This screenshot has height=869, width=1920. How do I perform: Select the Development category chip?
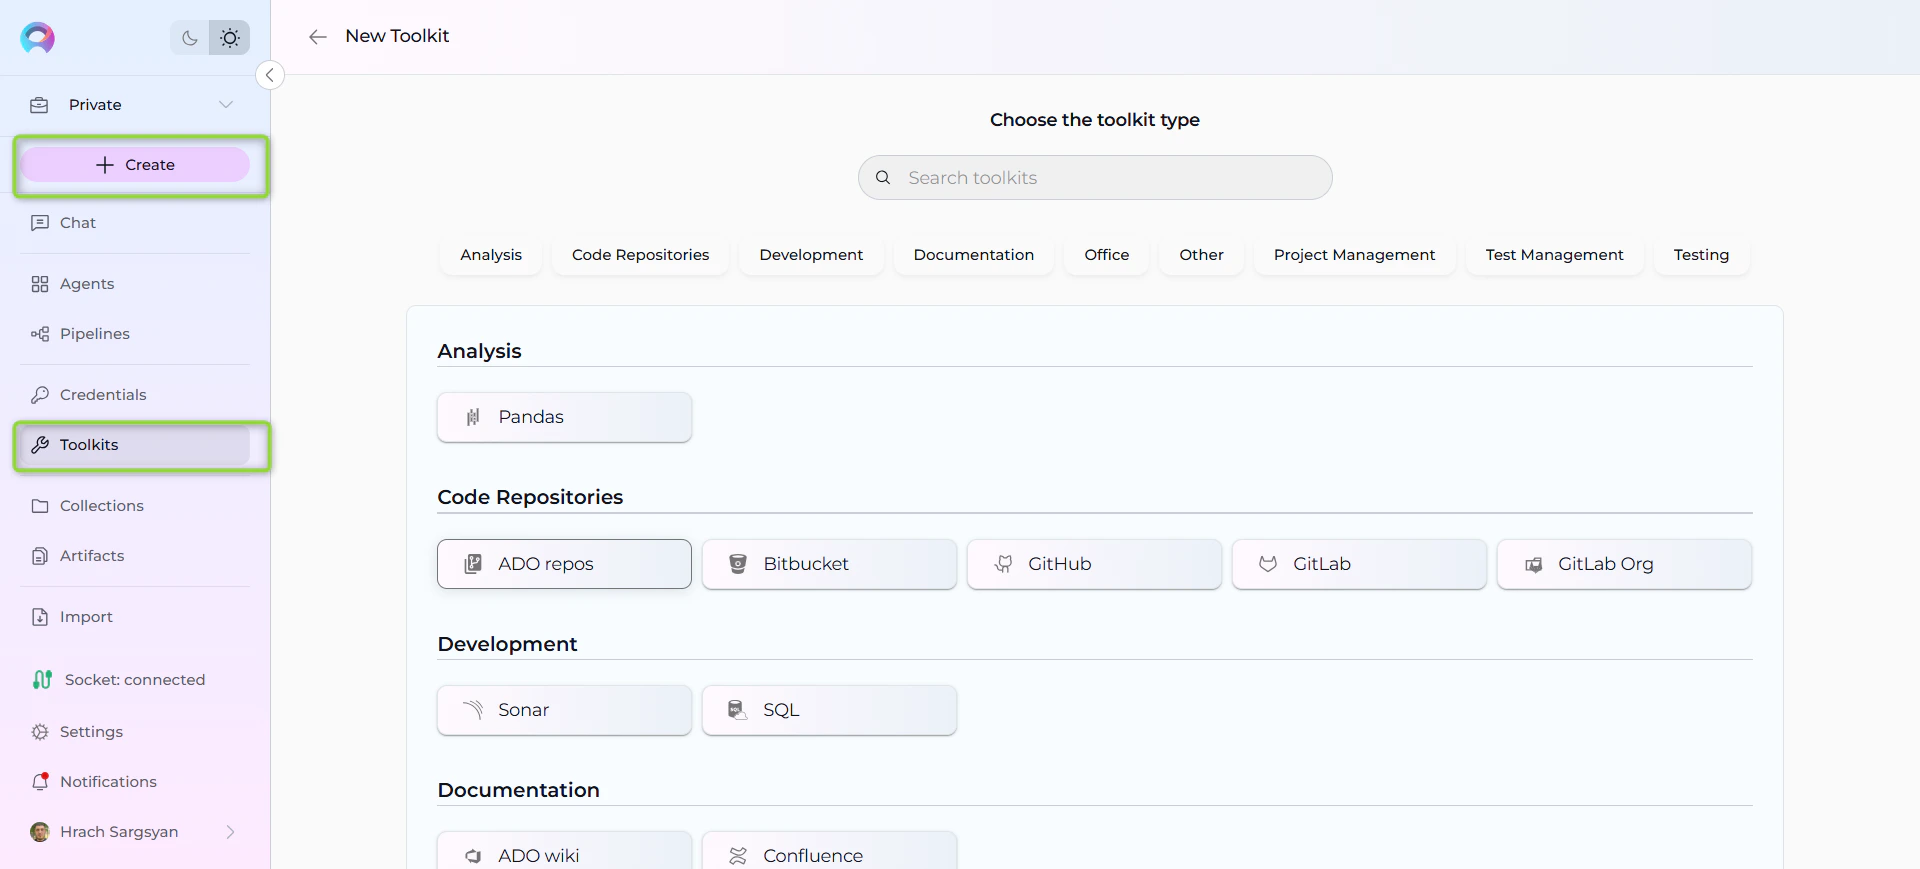pos(811,255)
